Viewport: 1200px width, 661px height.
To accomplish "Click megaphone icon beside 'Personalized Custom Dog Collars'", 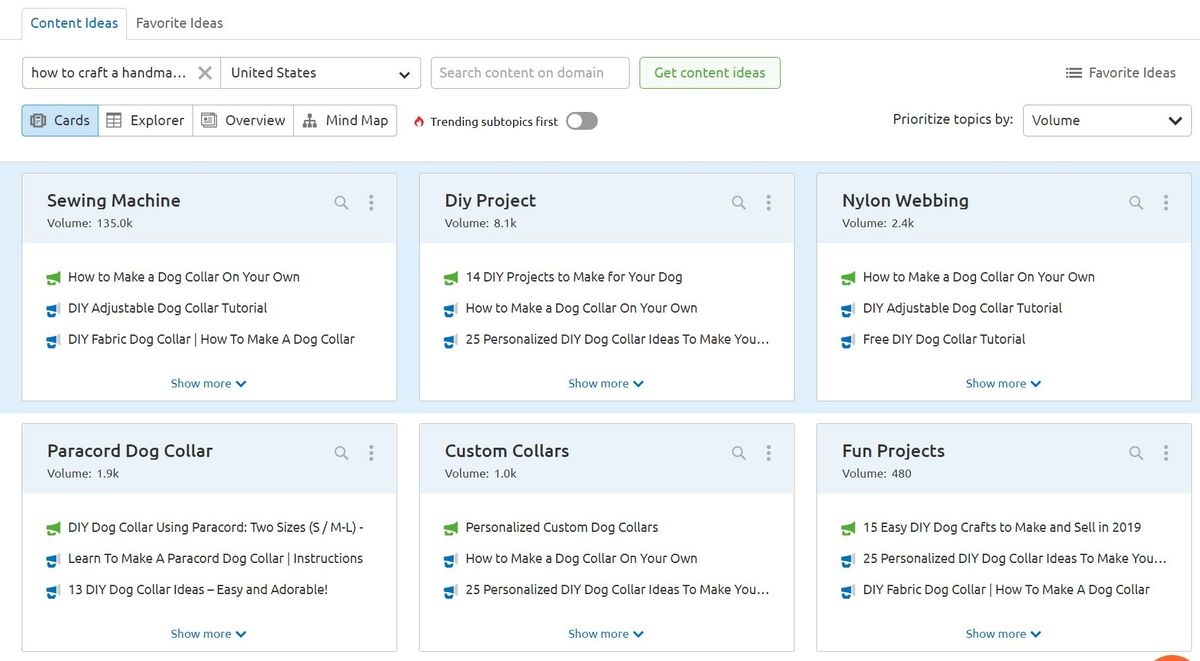I will coord(451,528).
